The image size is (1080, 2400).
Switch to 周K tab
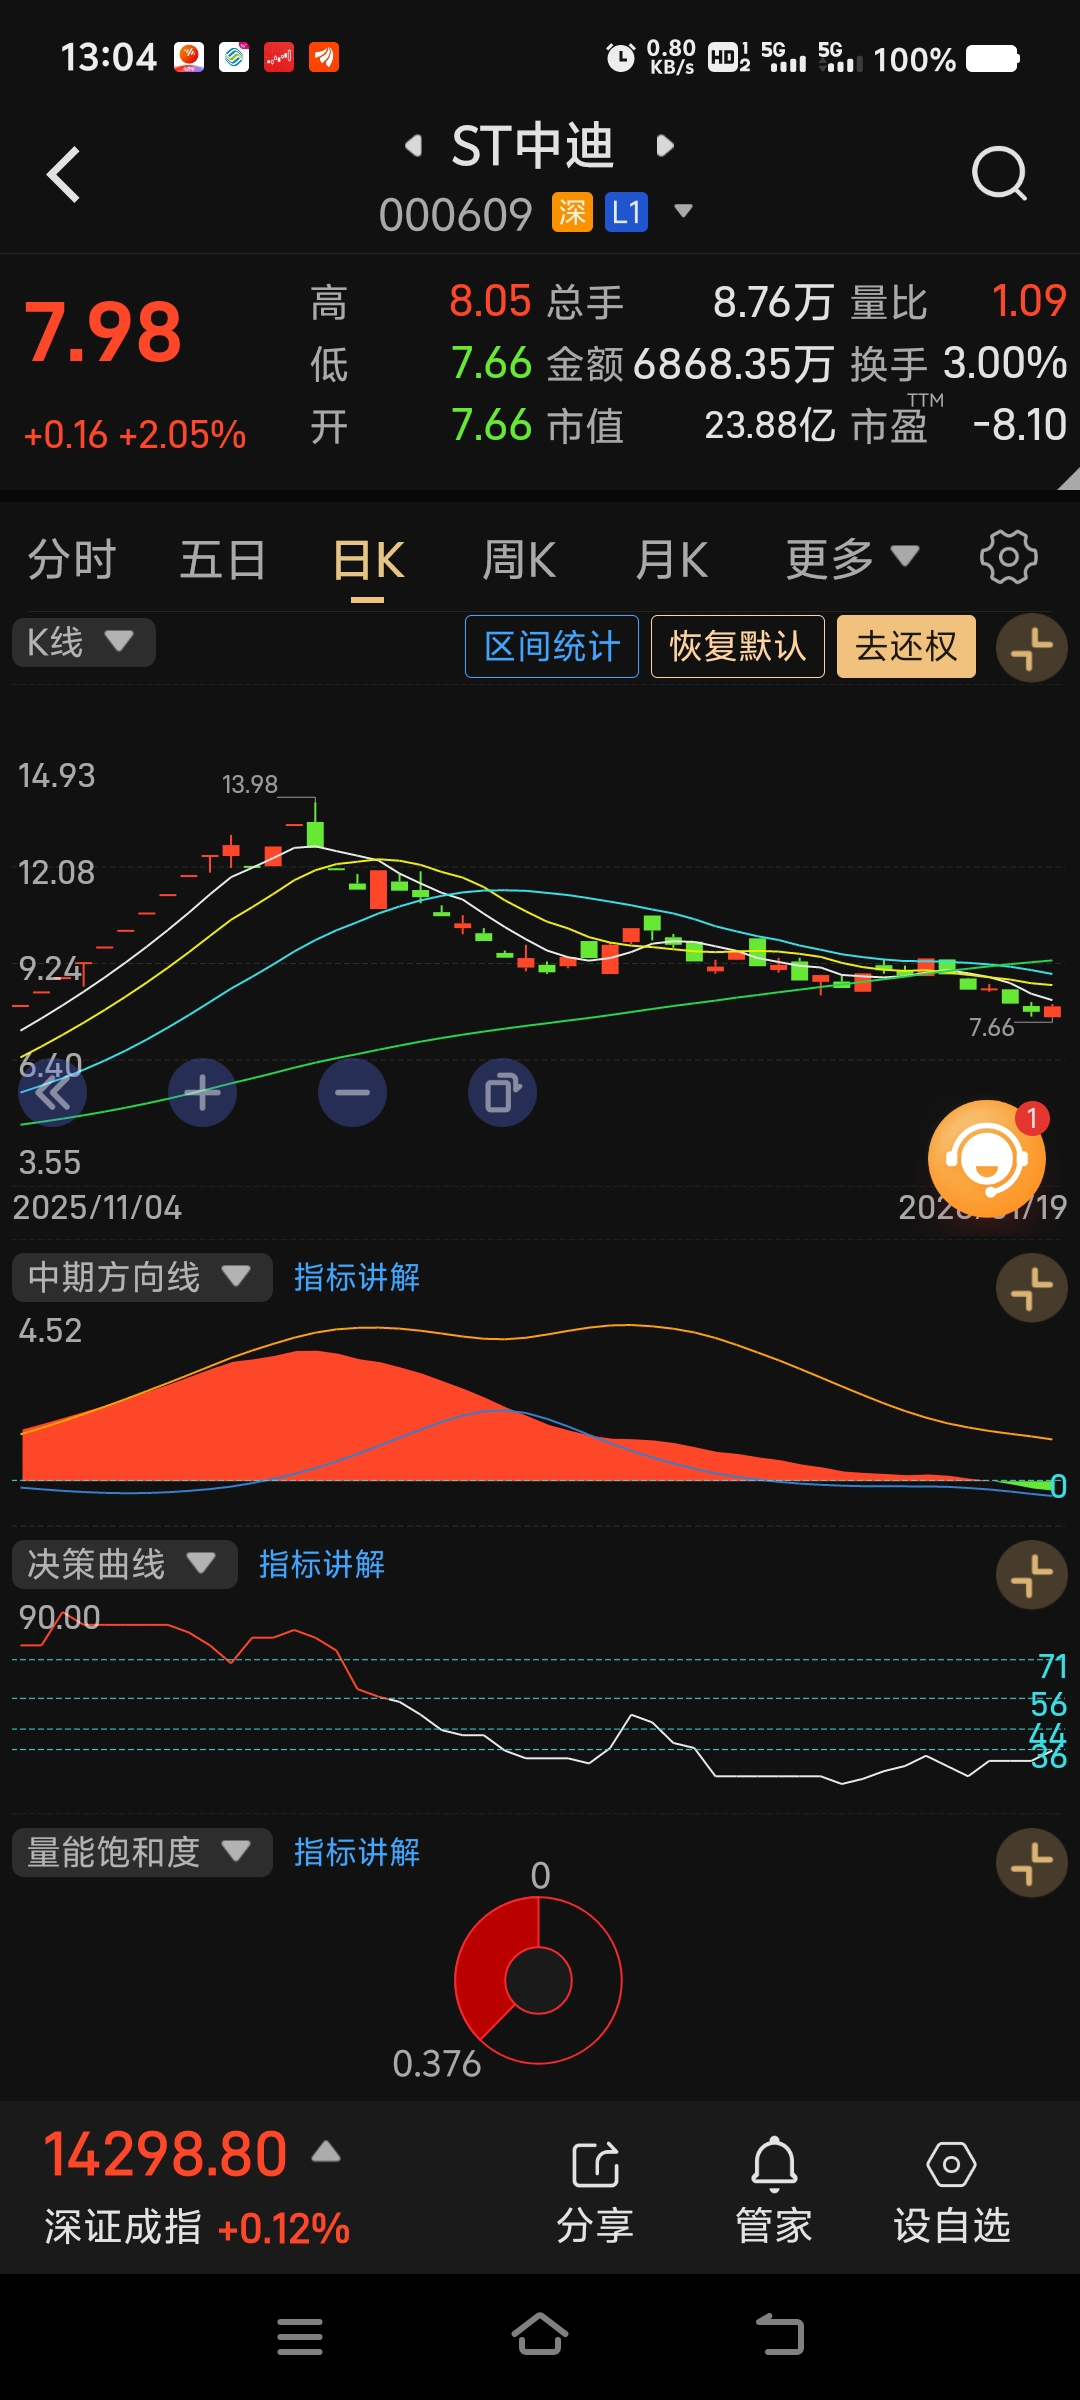click(519, 559)
